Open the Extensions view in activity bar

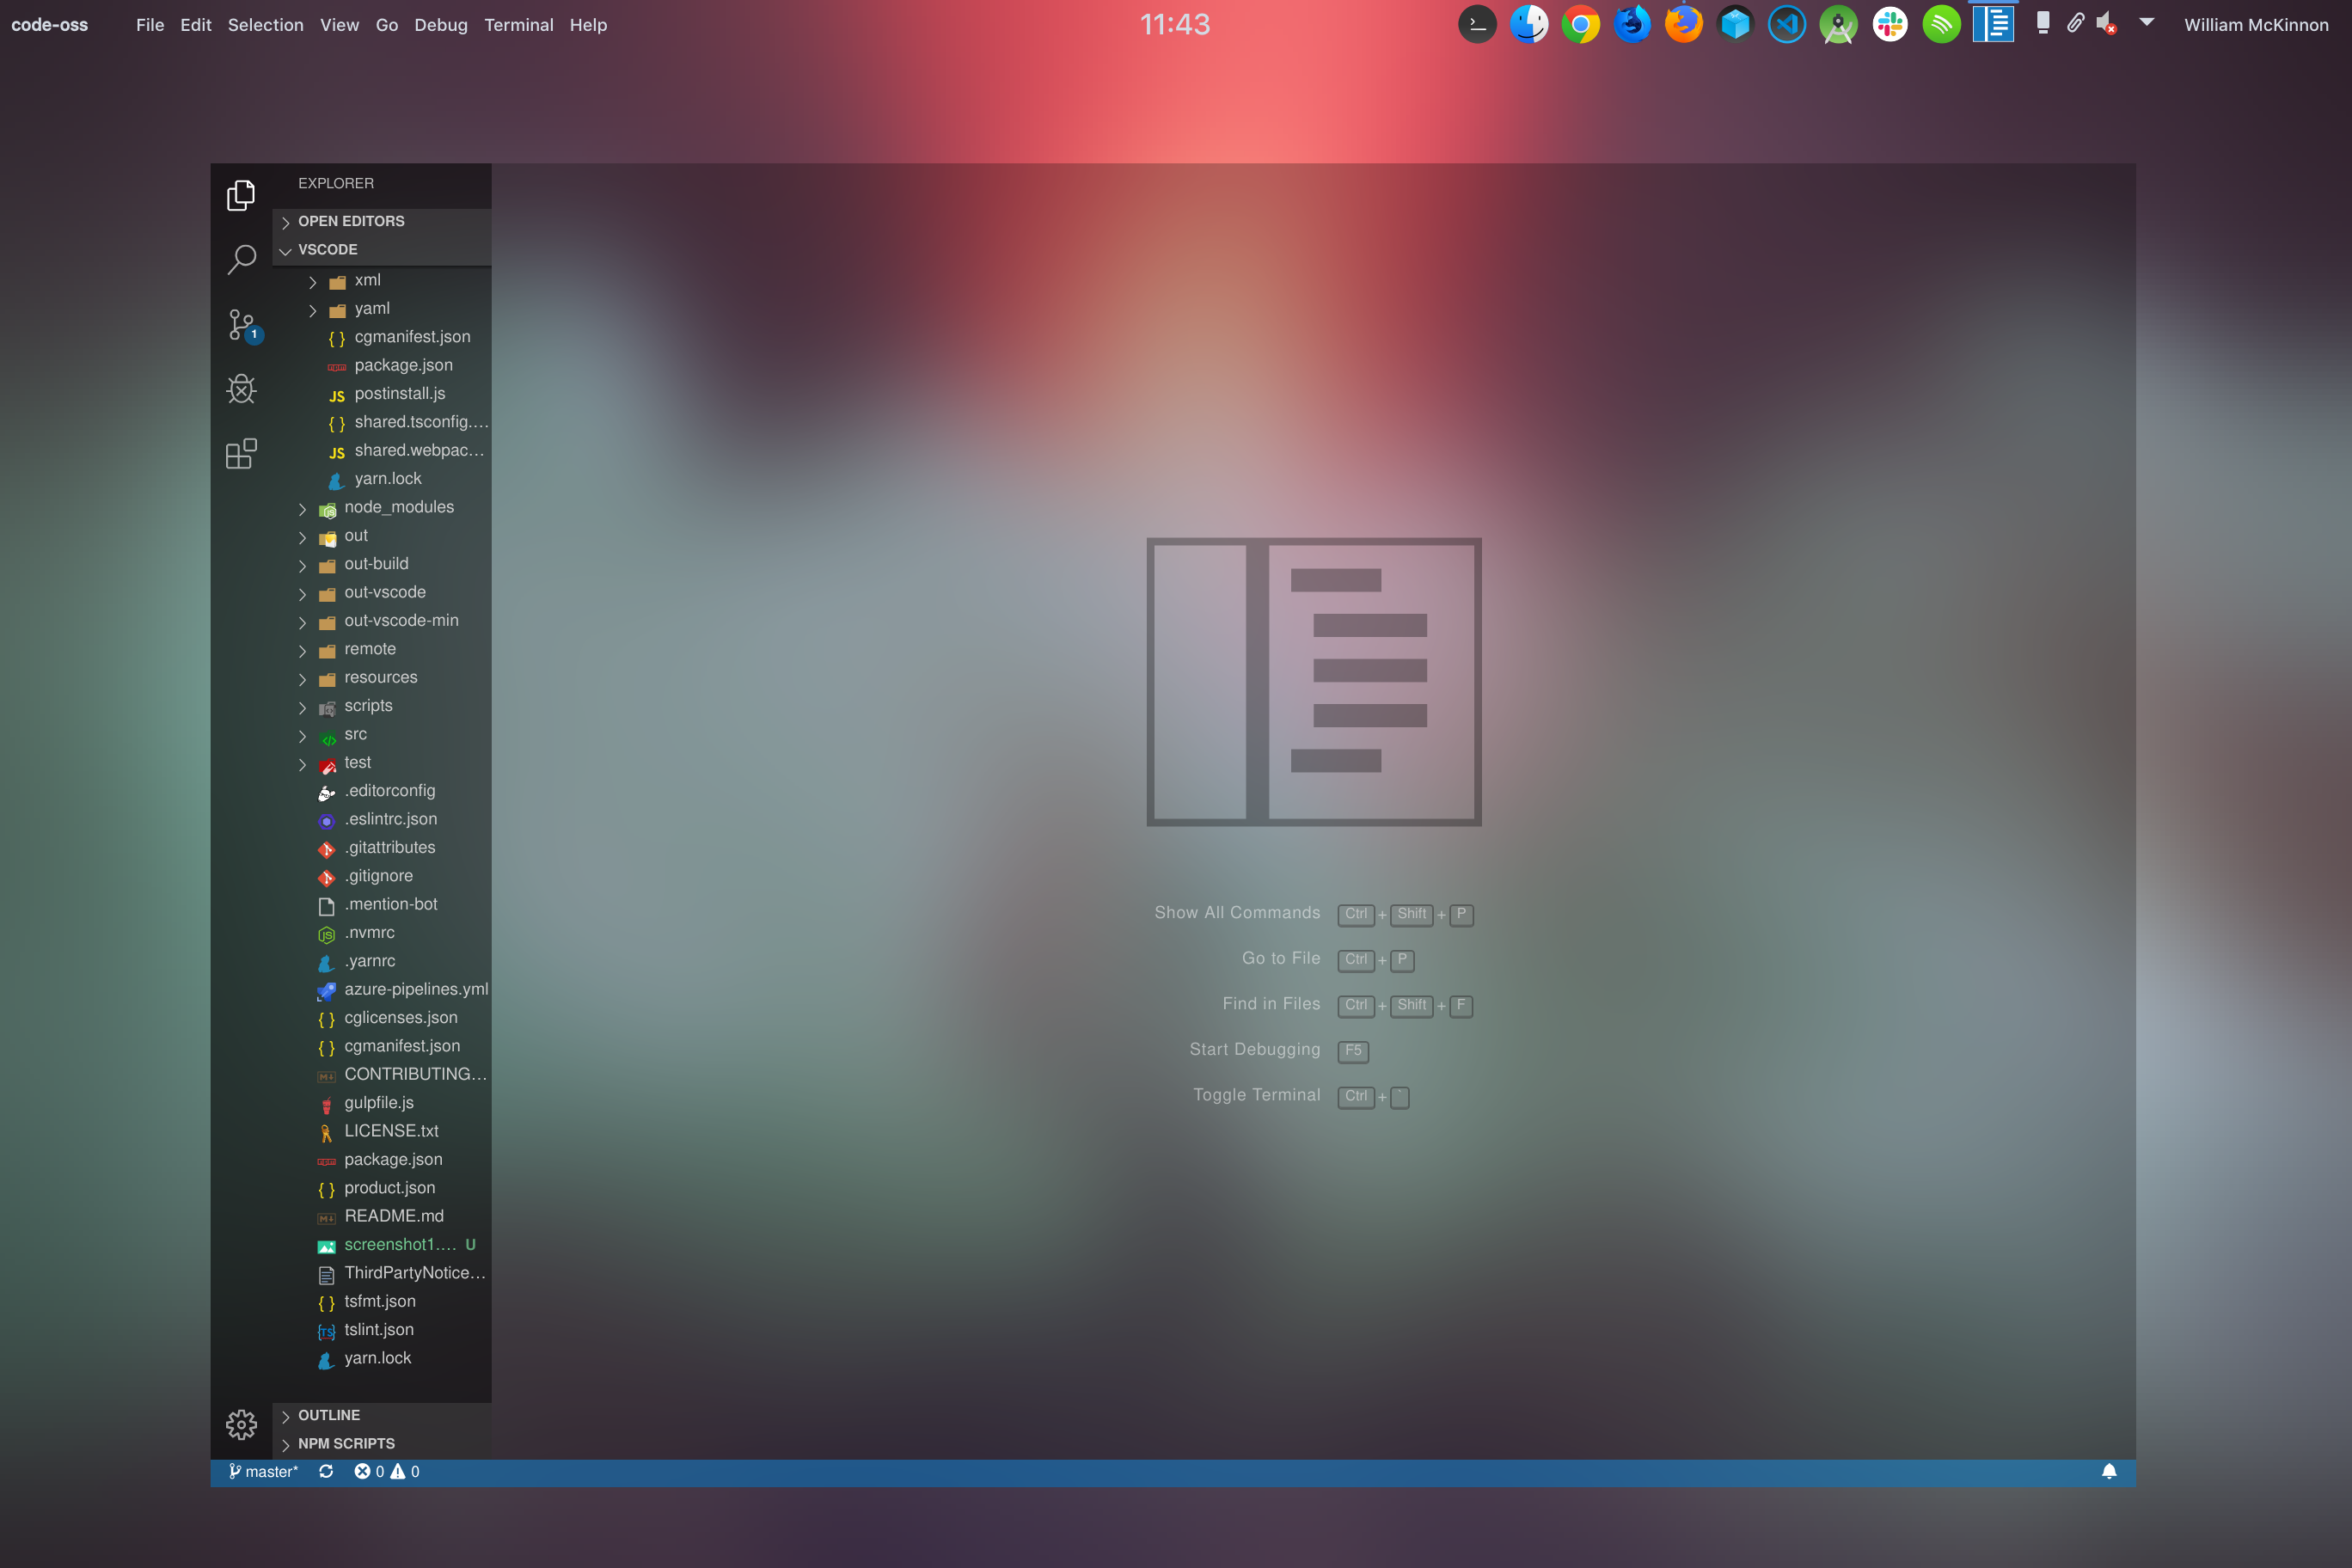point(241,454)
